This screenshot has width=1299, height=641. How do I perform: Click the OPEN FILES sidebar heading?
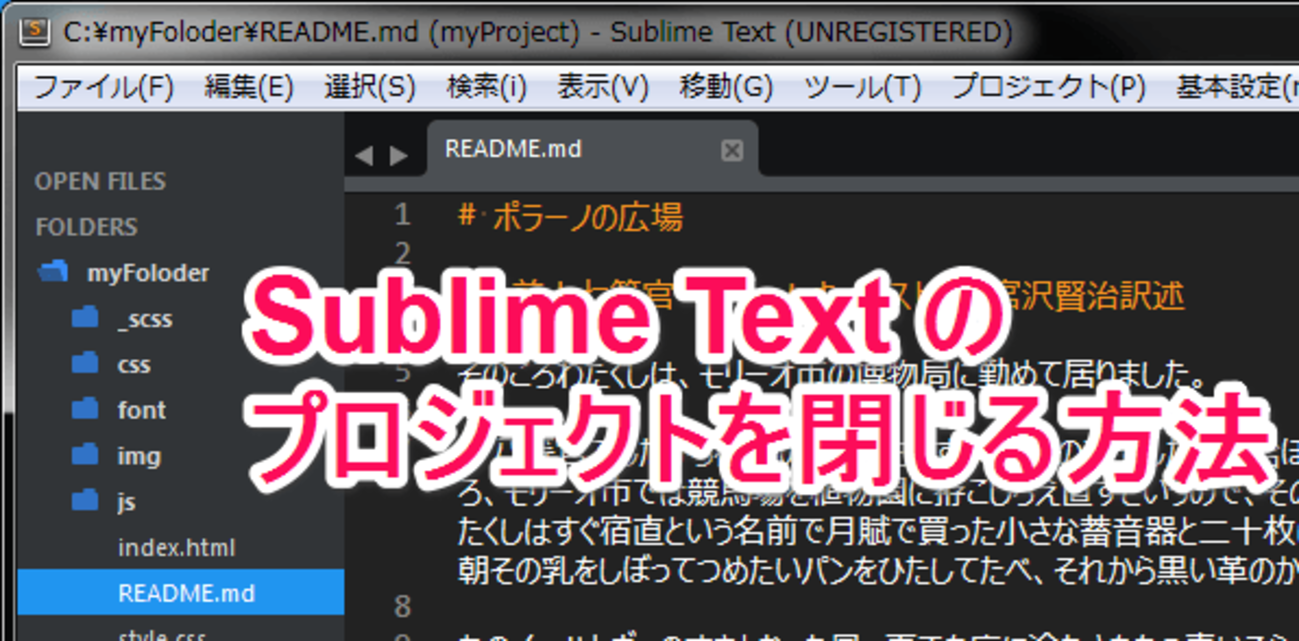coord(100,182)
